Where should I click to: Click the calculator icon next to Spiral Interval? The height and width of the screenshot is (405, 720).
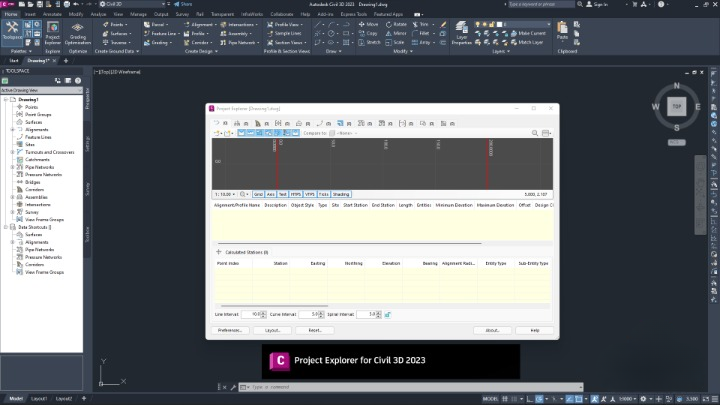(x=387, y=314)
